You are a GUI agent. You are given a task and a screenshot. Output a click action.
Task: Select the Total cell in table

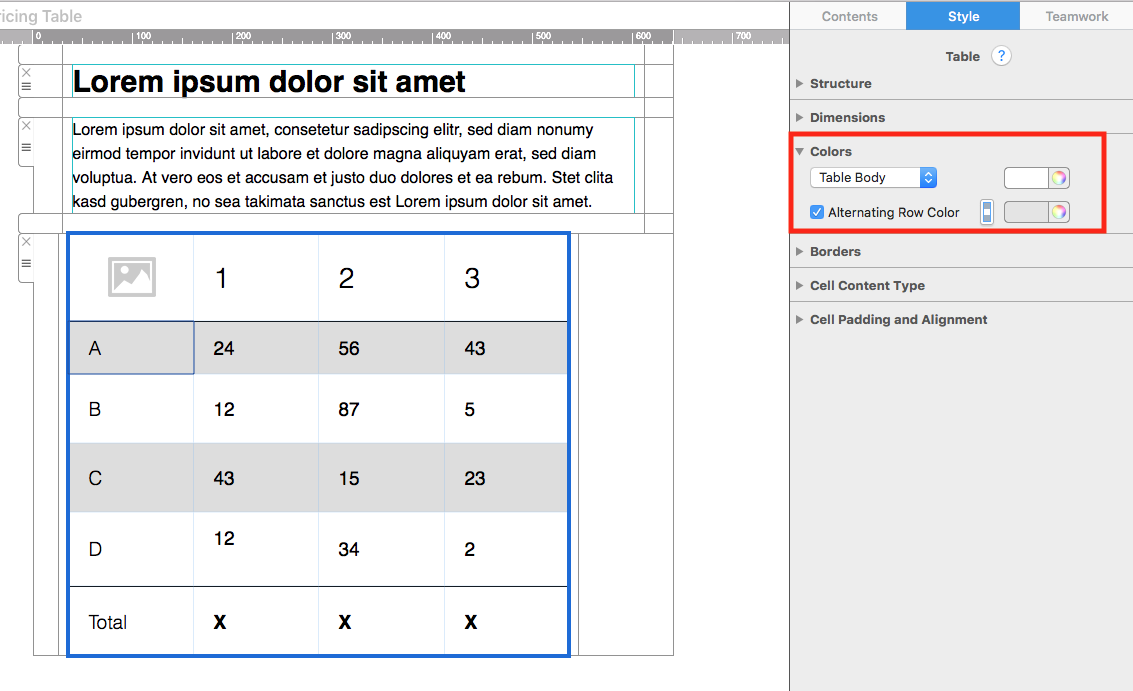(108, 622)
